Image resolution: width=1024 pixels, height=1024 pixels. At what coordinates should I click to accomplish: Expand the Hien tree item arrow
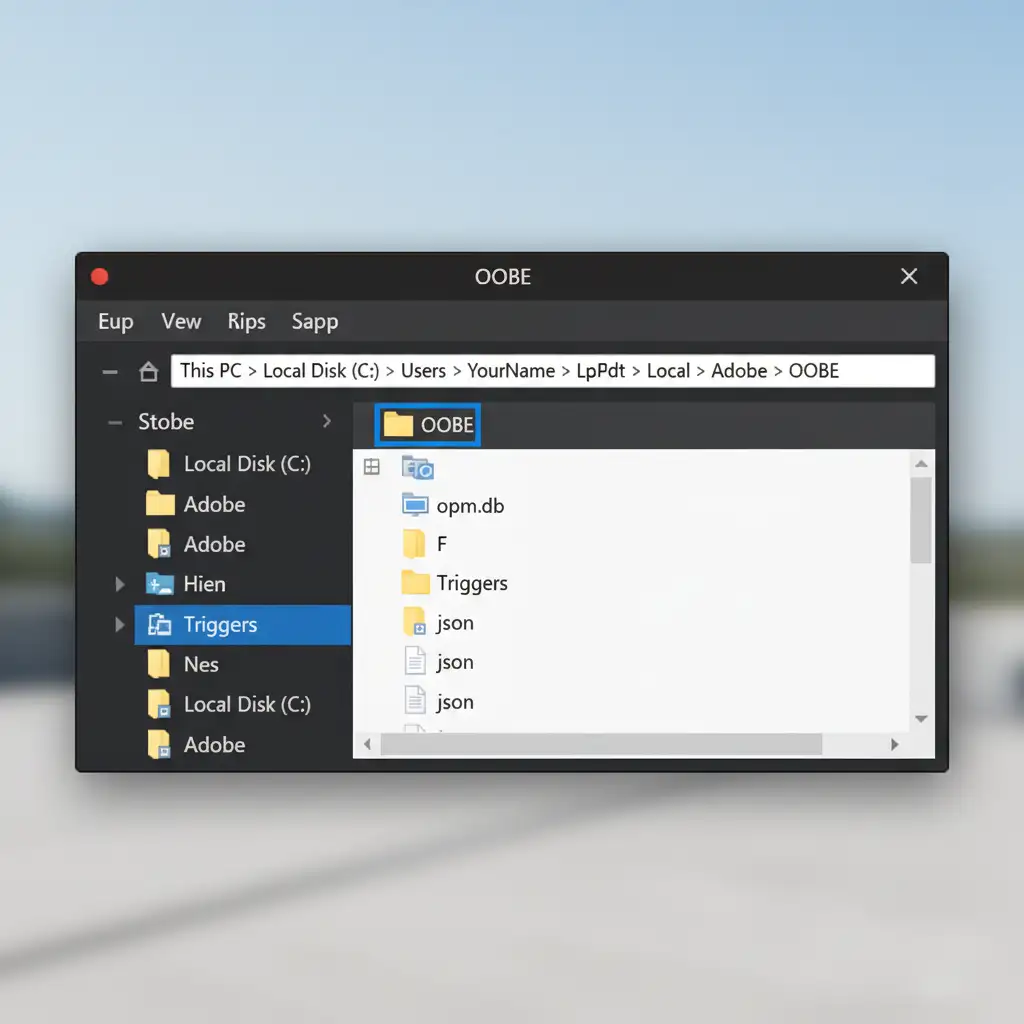120,584
